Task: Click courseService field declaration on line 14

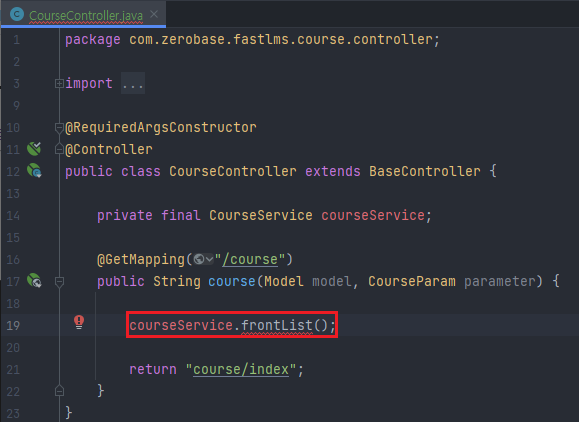Action: coord(373,215)
